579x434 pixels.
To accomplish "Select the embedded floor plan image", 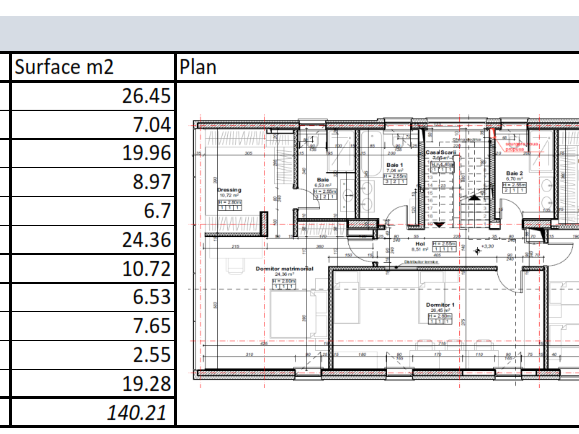I will point(383,251).
